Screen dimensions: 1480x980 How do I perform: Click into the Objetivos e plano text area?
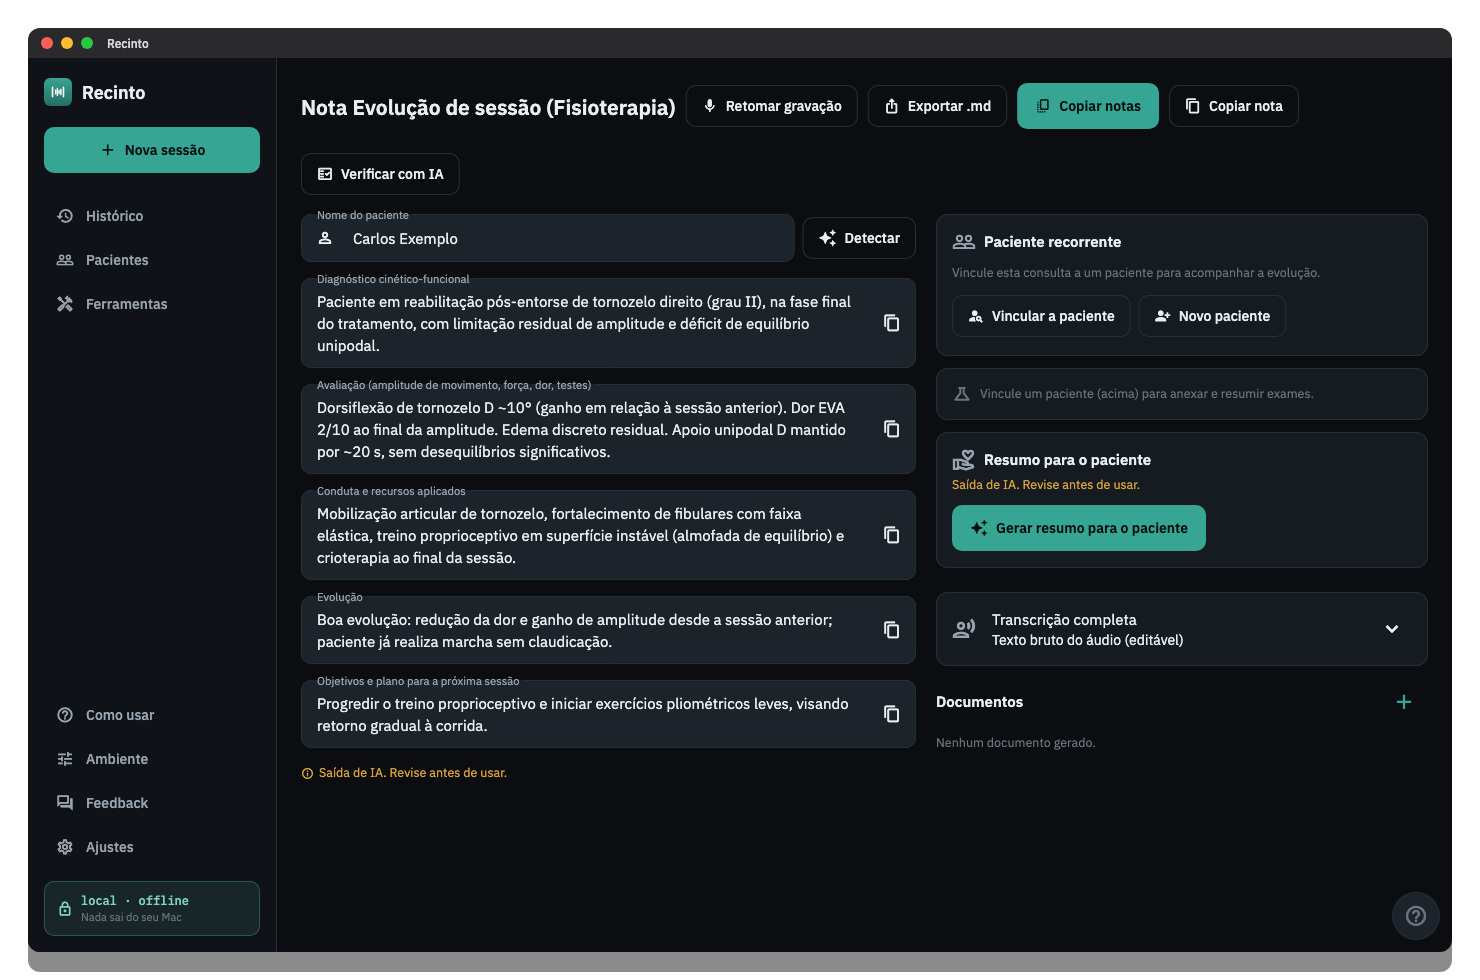pyautogui.click(x=585, y=715)
